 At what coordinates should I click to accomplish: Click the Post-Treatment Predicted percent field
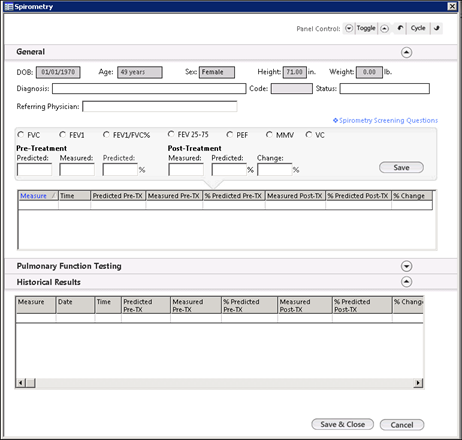(x=229, y=169)
